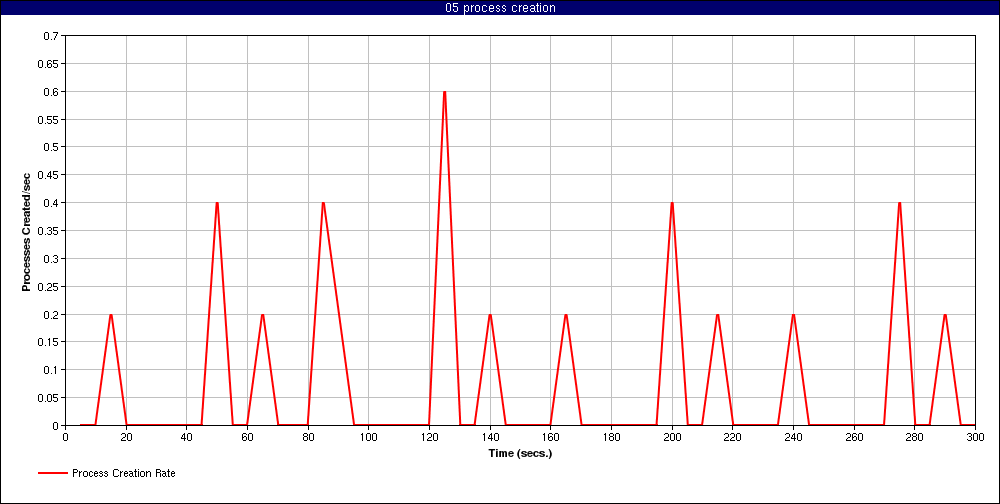
Task: Select the "Processes Created/sec" y-axis label
Action: pyautogui.click(x=26, y=230)
